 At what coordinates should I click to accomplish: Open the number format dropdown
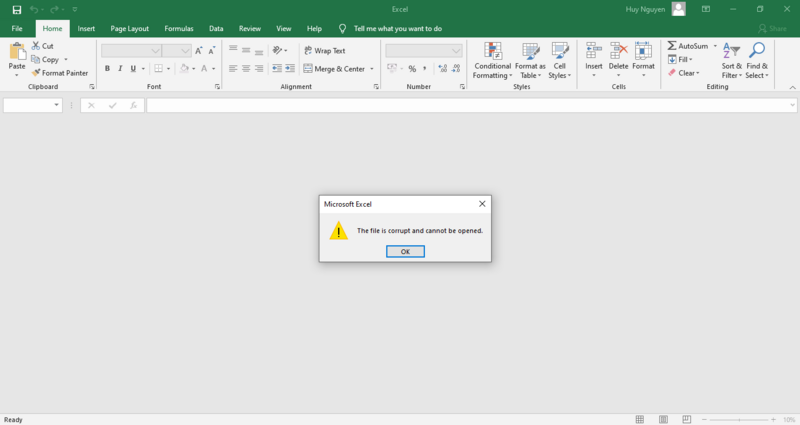[457, 50]
